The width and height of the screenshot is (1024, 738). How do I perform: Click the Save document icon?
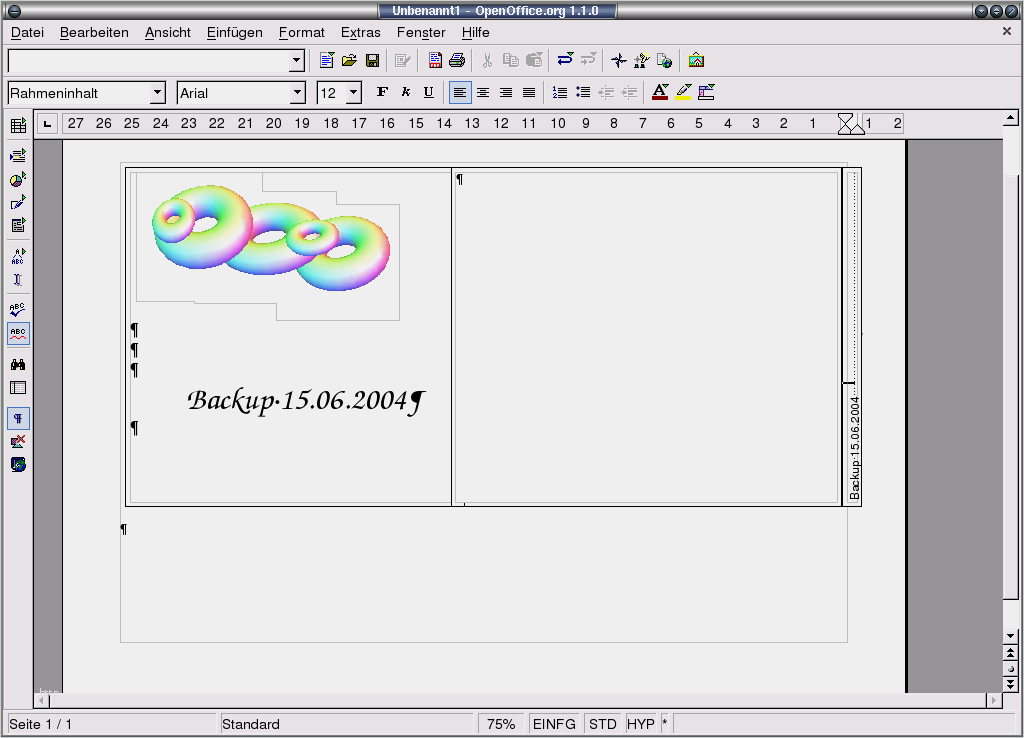tap(372, 61)
